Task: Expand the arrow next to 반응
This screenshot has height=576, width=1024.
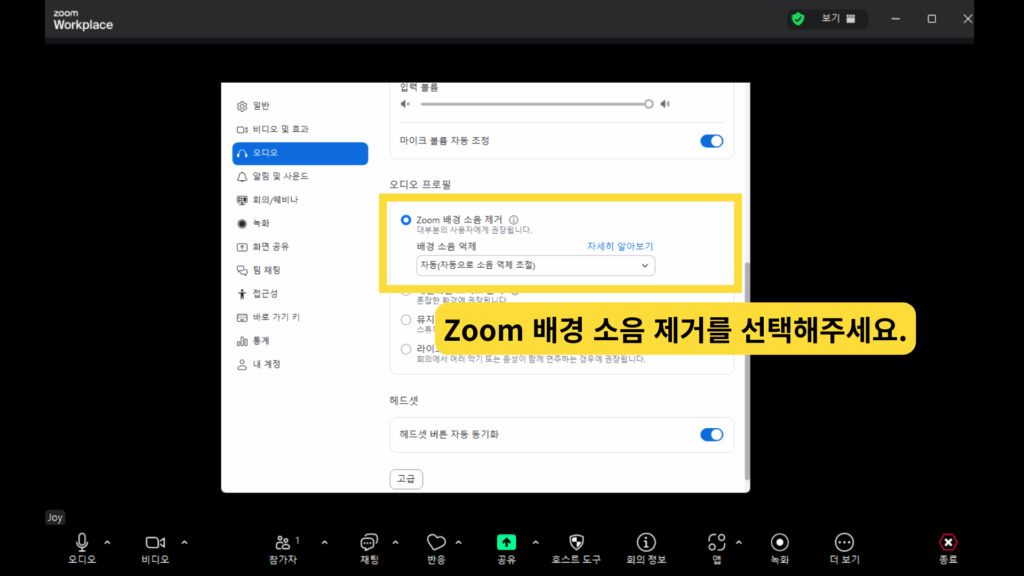Action: [x=458, y=543]
